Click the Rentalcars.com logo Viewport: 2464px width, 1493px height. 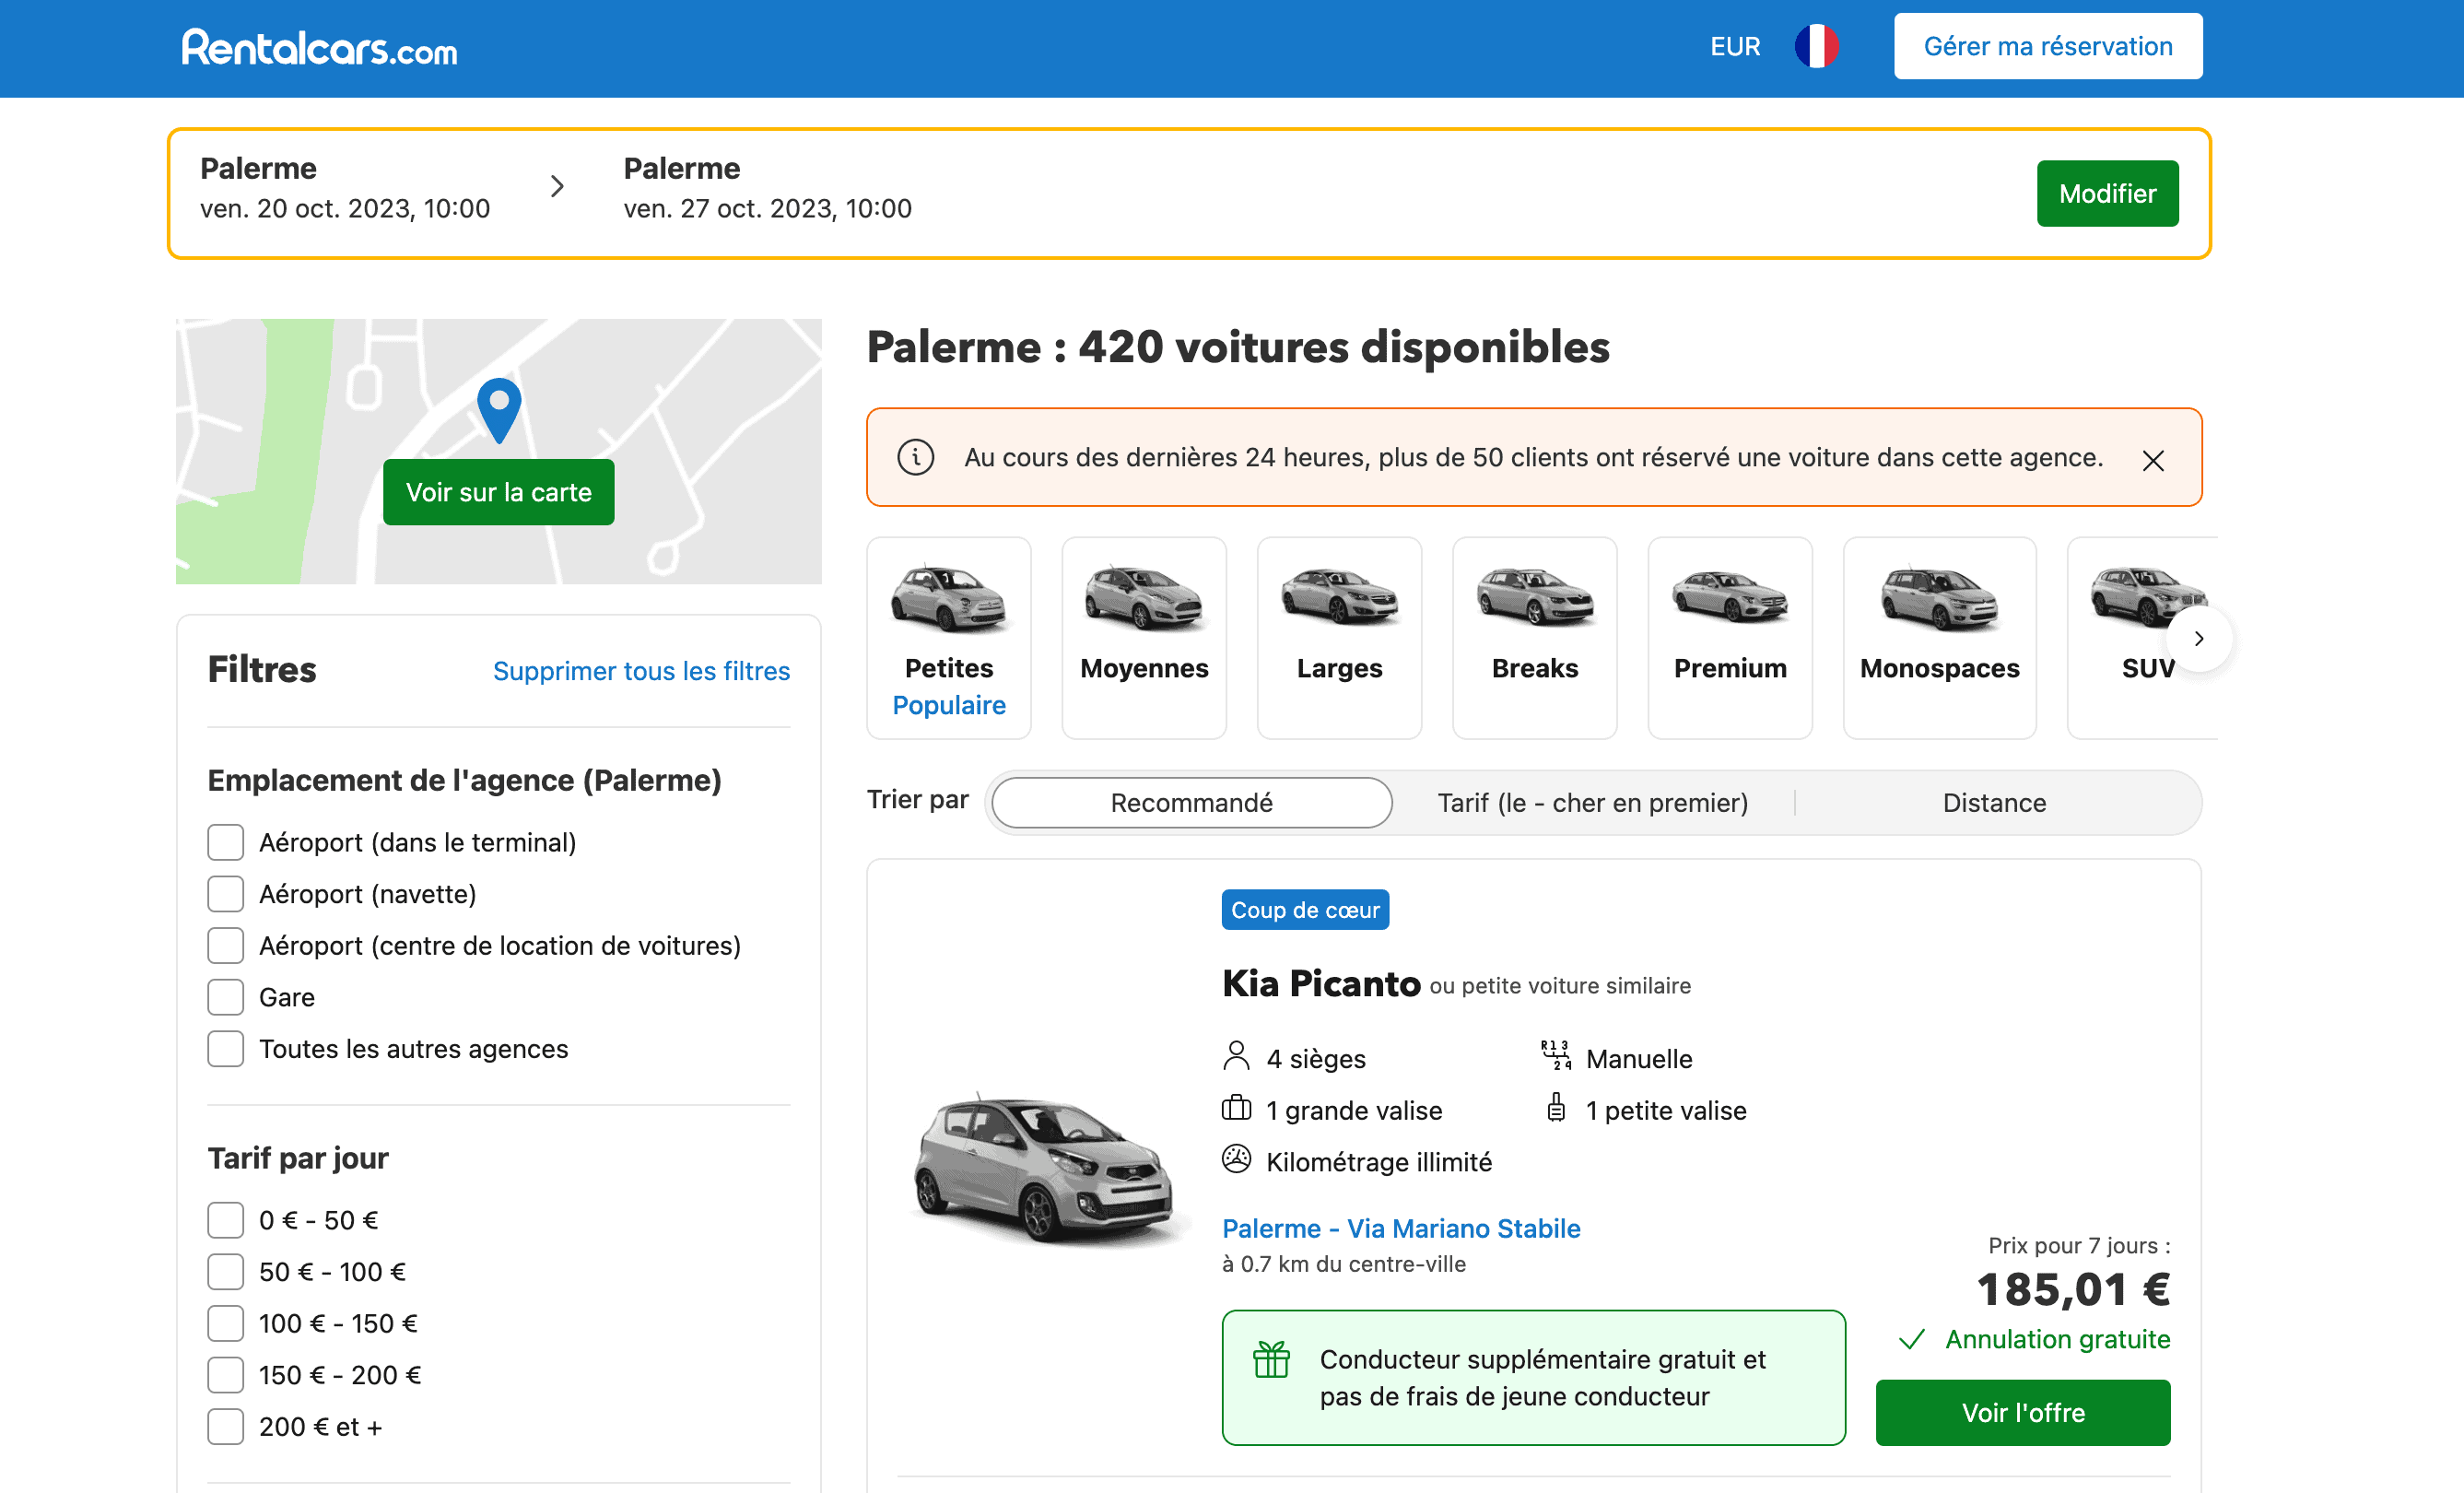(319, 47)
